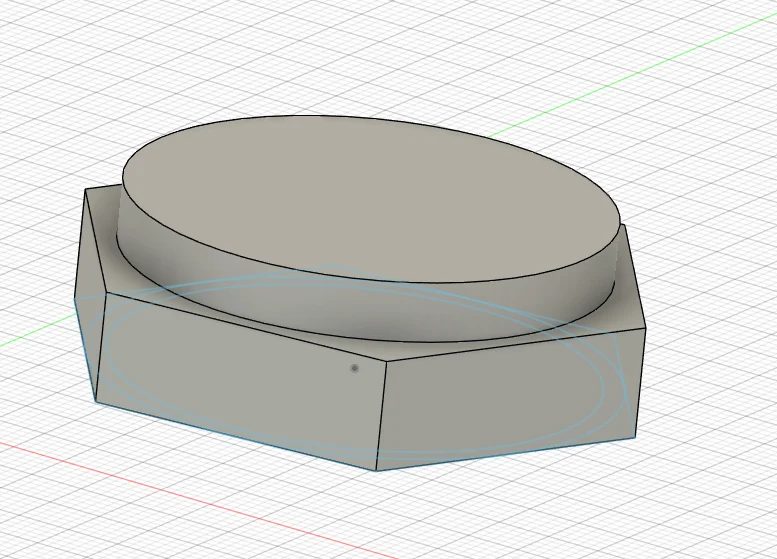Select the upper edge of the front-left hexagon face
Screen dimensions: 777x559
tap(246, 327)
